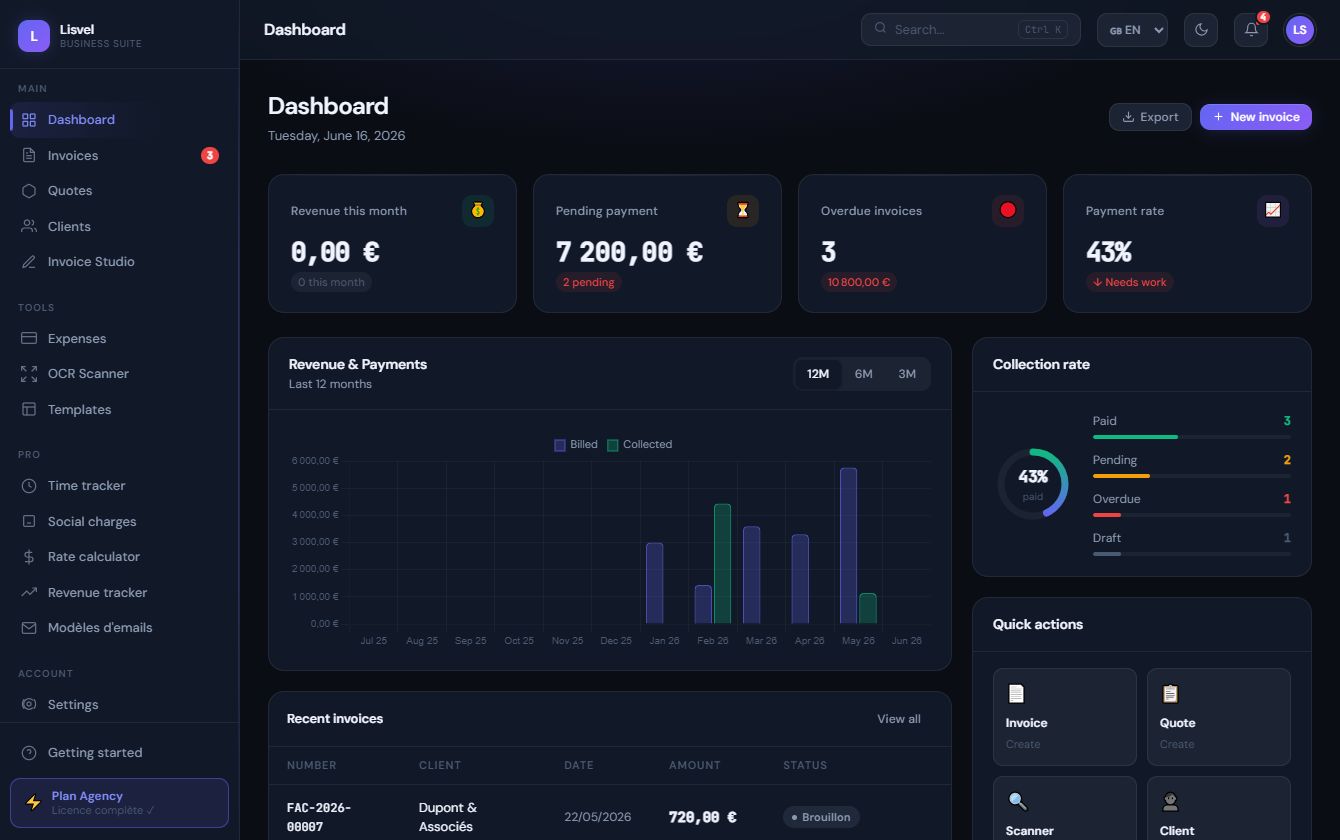Click the money bag icon on the revenue card
The image size is (1340, 840).
(x=478, y=211)
